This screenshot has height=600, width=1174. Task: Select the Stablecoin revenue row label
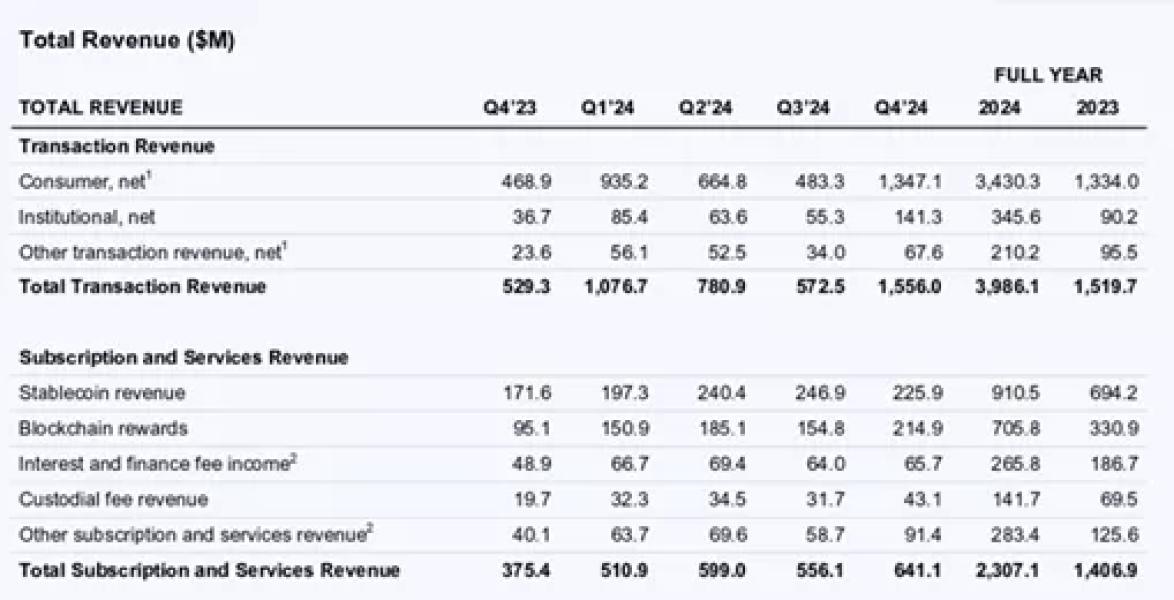click(x=102, y=393)
